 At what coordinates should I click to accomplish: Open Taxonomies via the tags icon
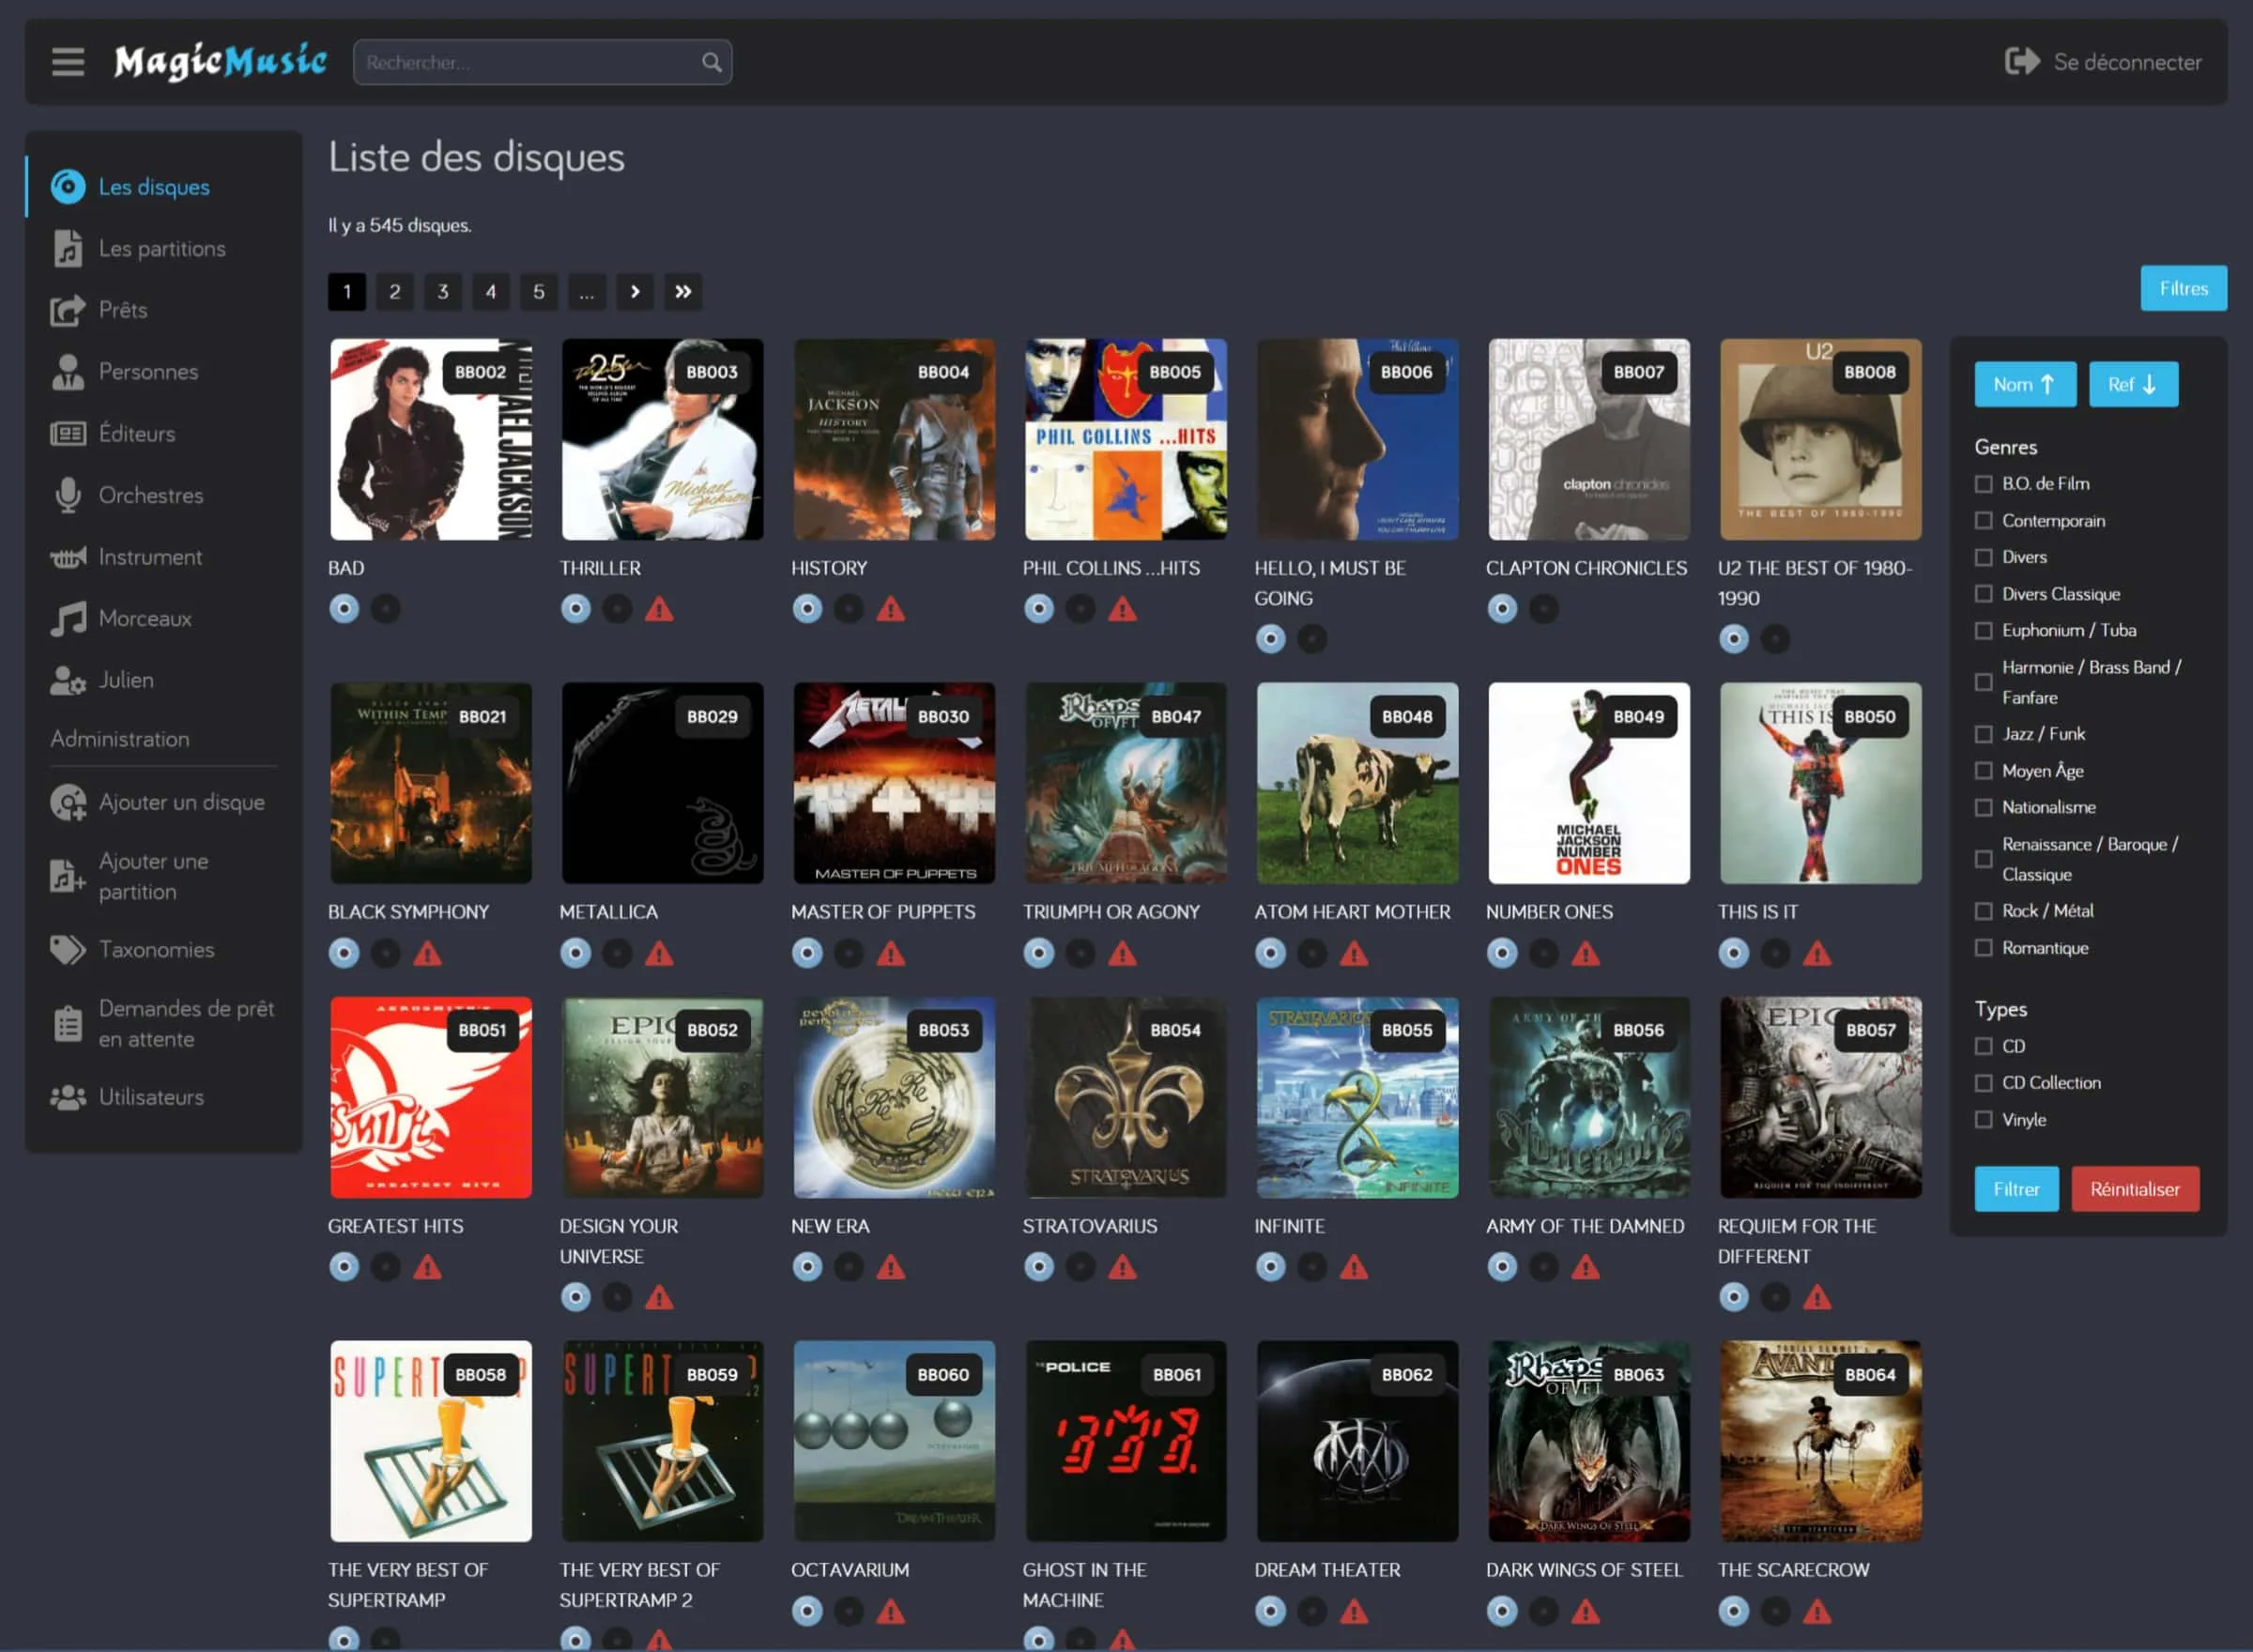pyautogui.click(x=68, y=949)
